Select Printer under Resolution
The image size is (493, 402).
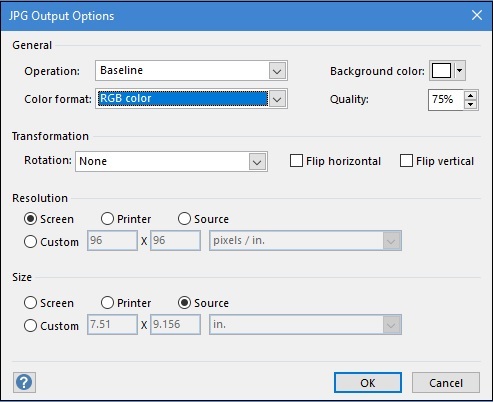(x=107, y=219)
